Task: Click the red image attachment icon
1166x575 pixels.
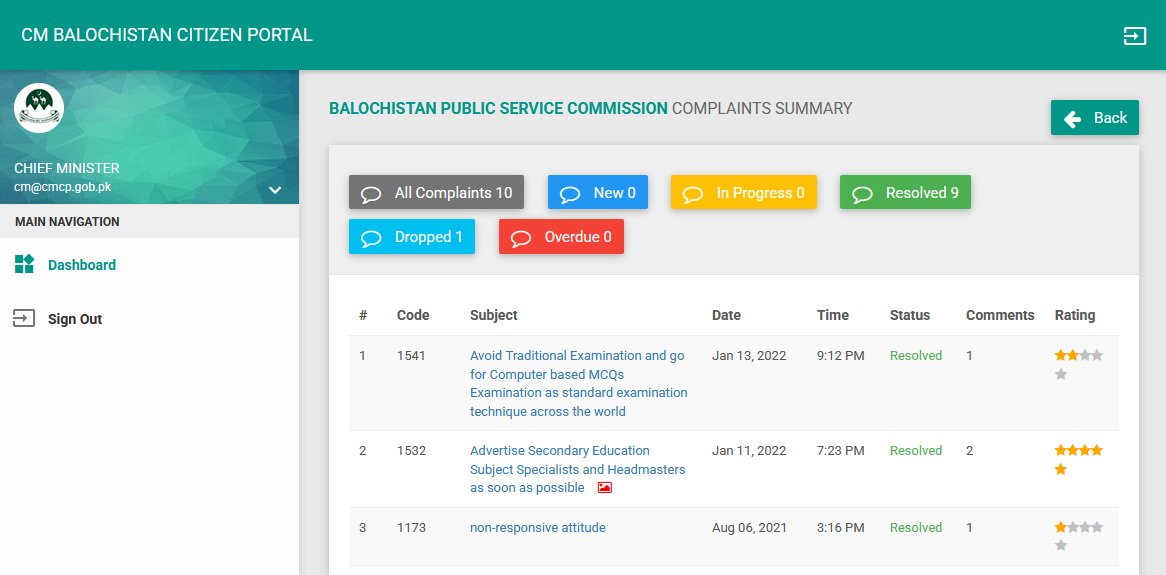Action: 604,488
